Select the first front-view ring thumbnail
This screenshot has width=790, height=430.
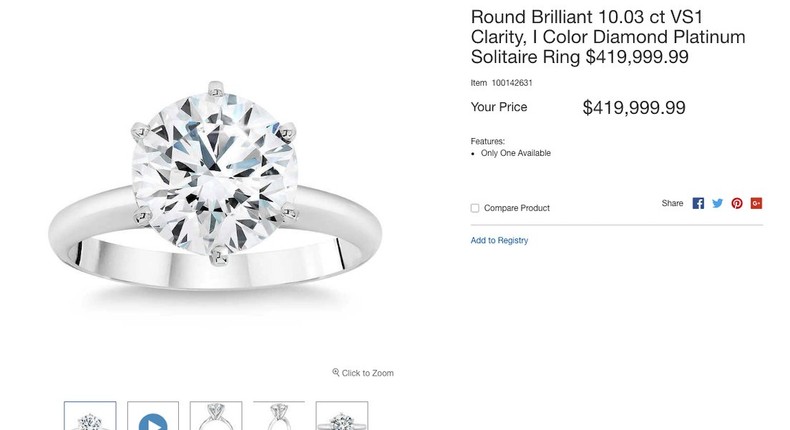coord(90,418)
